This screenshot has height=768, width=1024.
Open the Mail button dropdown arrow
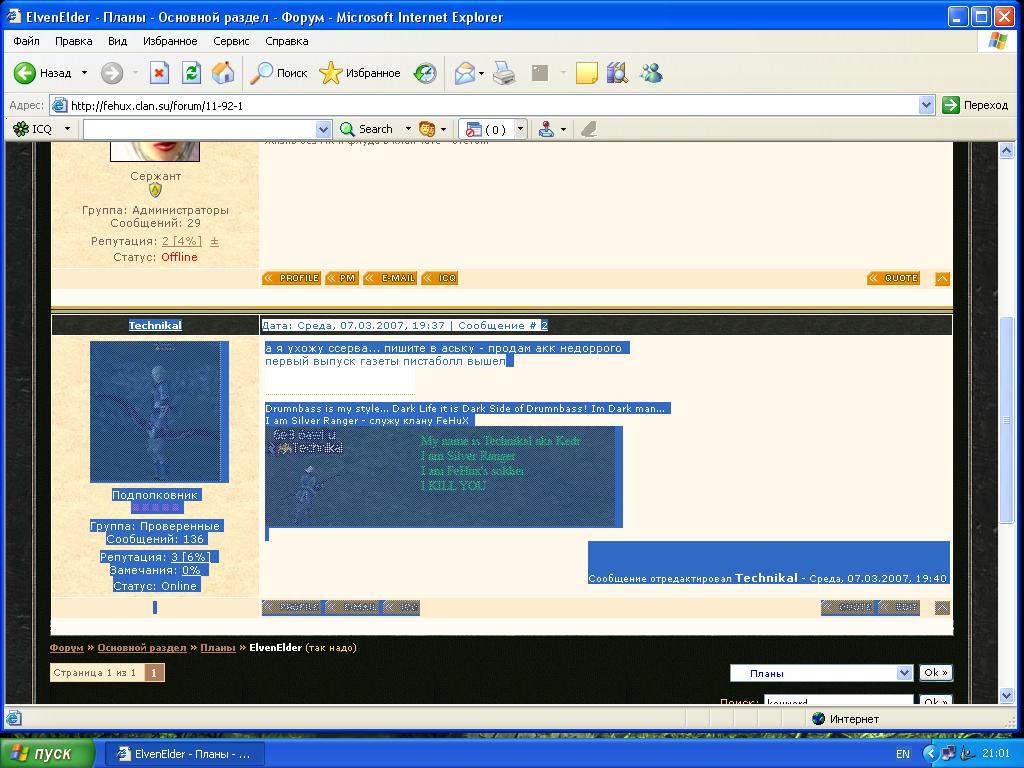481,73
